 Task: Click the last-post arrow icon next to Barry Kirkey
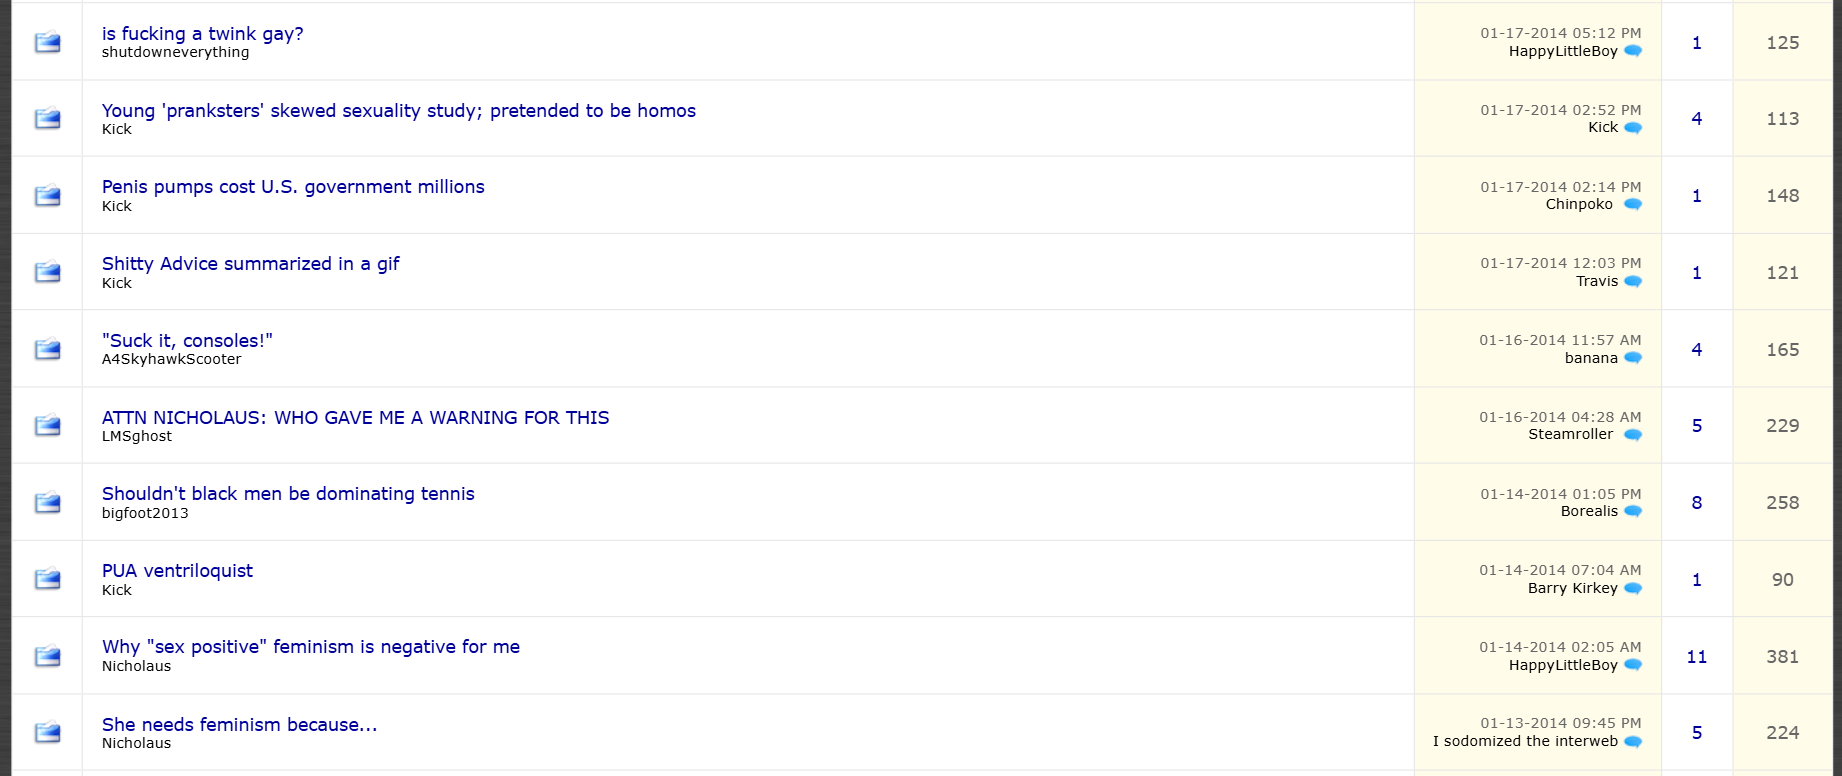click(x=1633, y=589)
